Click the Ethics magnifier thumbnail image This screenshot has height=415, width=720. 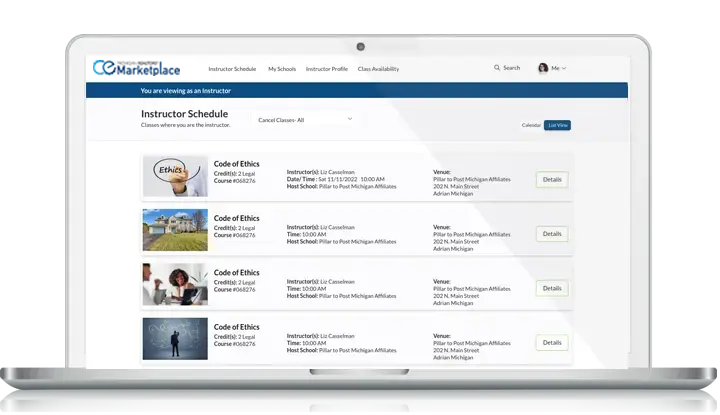click(x=175, y=176)
